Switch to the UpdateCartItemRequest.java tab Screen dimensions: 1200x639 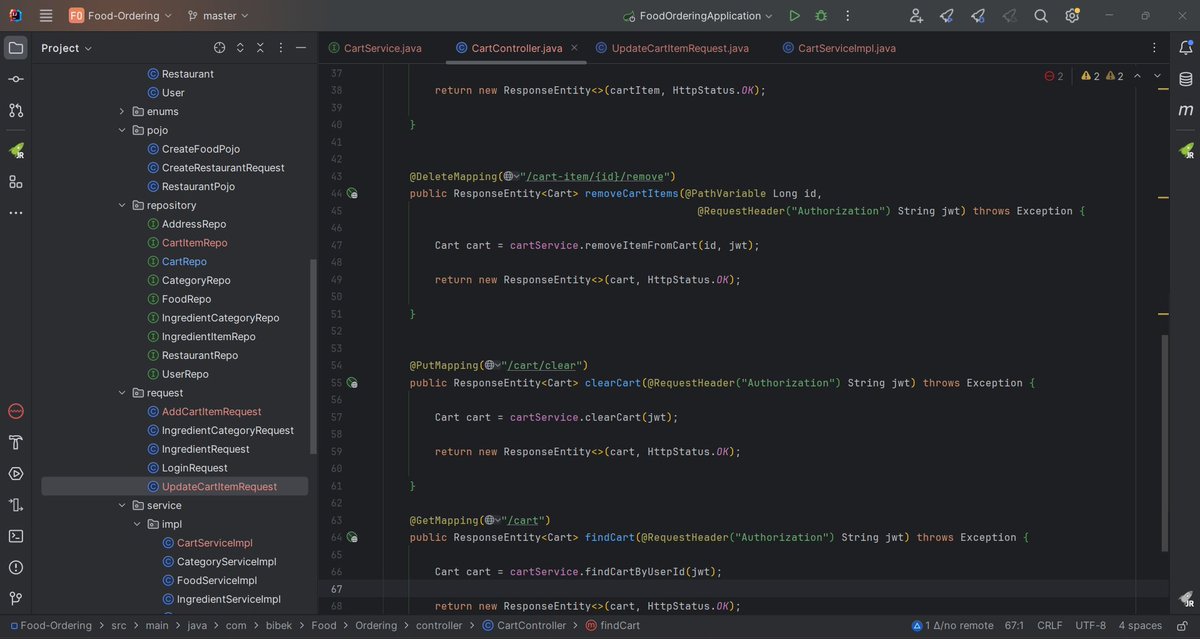pyautogui.click(x=671, y=48)
